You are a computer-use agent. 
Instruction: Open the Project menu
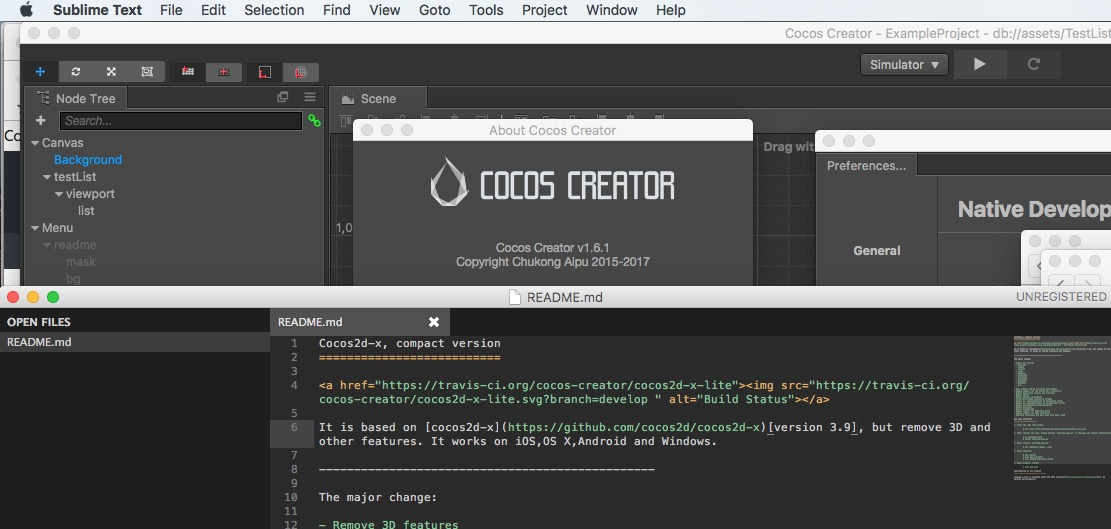[x=545, y=10]
